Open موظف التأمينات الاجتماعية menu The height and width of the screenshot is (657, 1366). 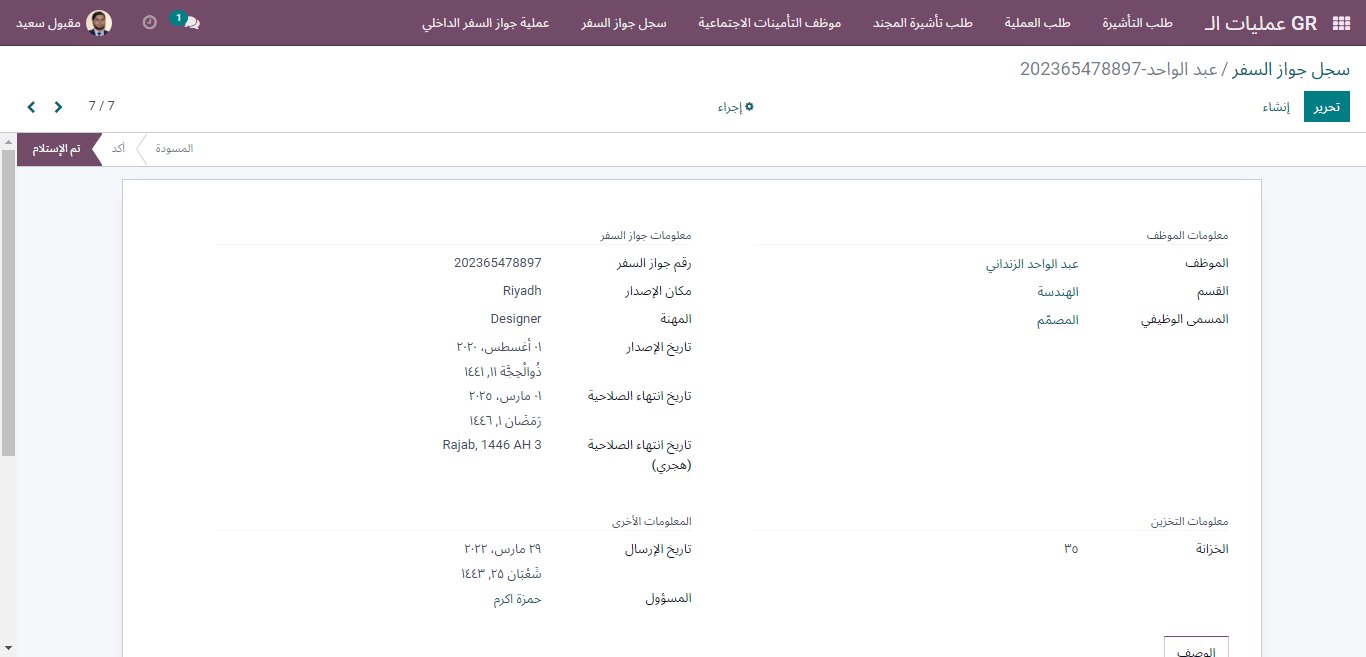tap(770, 23)
